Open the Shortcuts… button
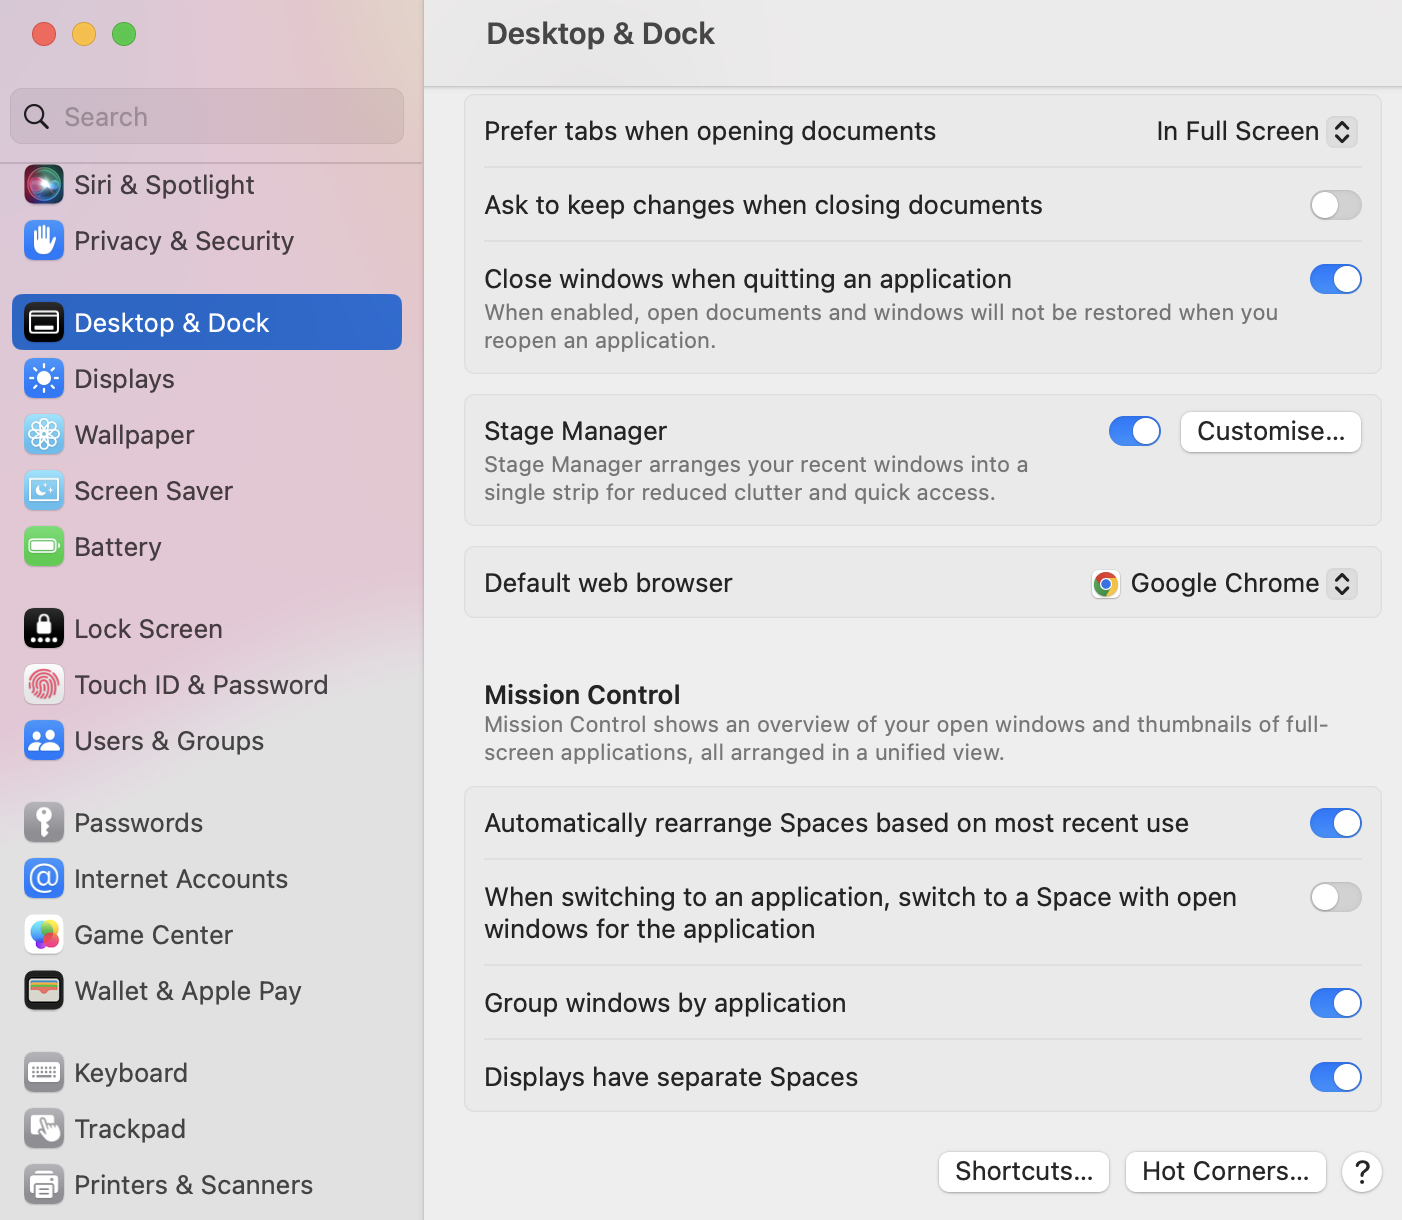The height and width of the screenshot is (1220, 1402). click(1023, 1171)
